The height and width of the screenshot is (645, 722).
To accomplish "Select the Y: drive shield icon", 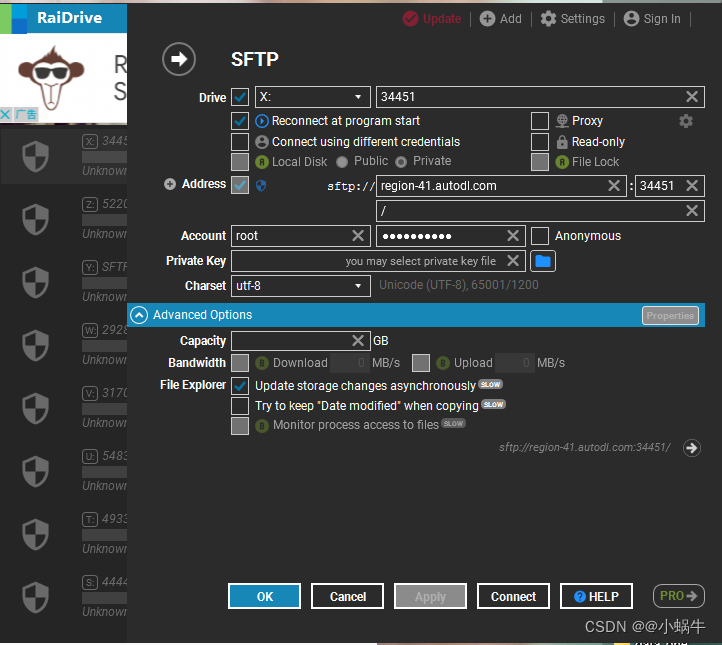I will (35, 282).
